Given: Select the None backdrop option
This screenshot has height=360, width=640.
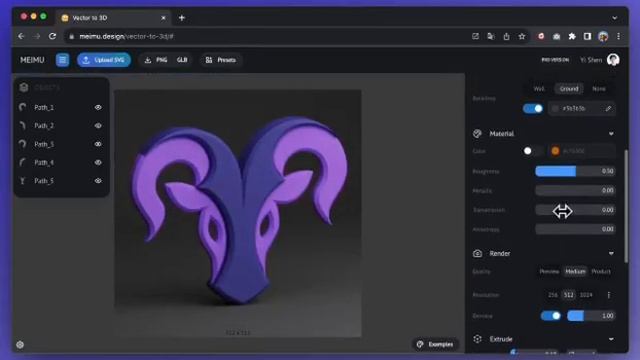Looking at the screenshot, I should 599,89.
